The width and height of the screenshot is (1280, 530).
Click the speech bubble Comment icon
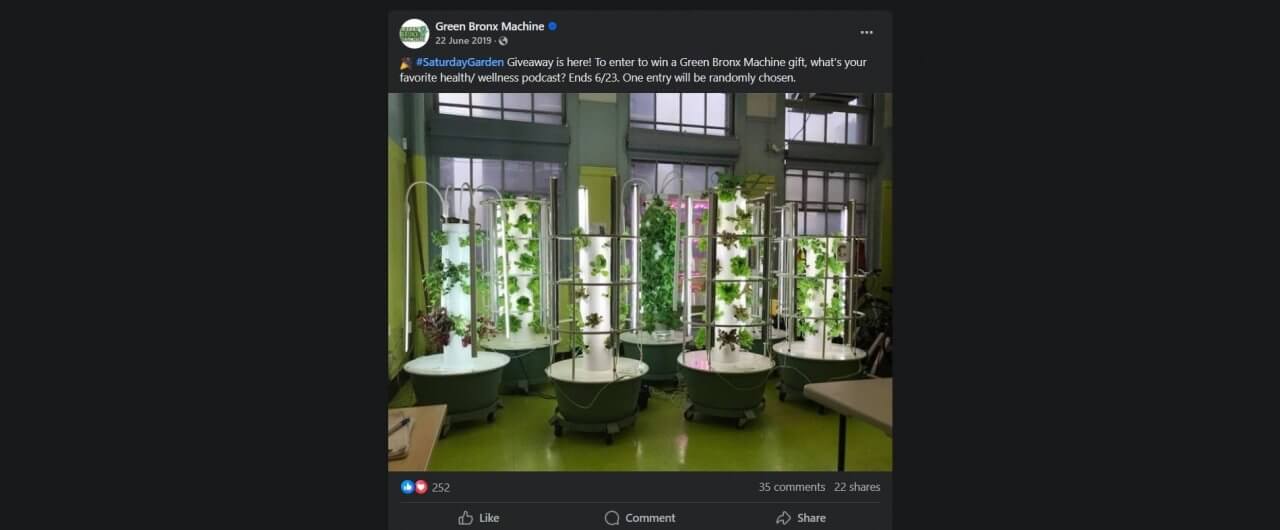[612, 518]
